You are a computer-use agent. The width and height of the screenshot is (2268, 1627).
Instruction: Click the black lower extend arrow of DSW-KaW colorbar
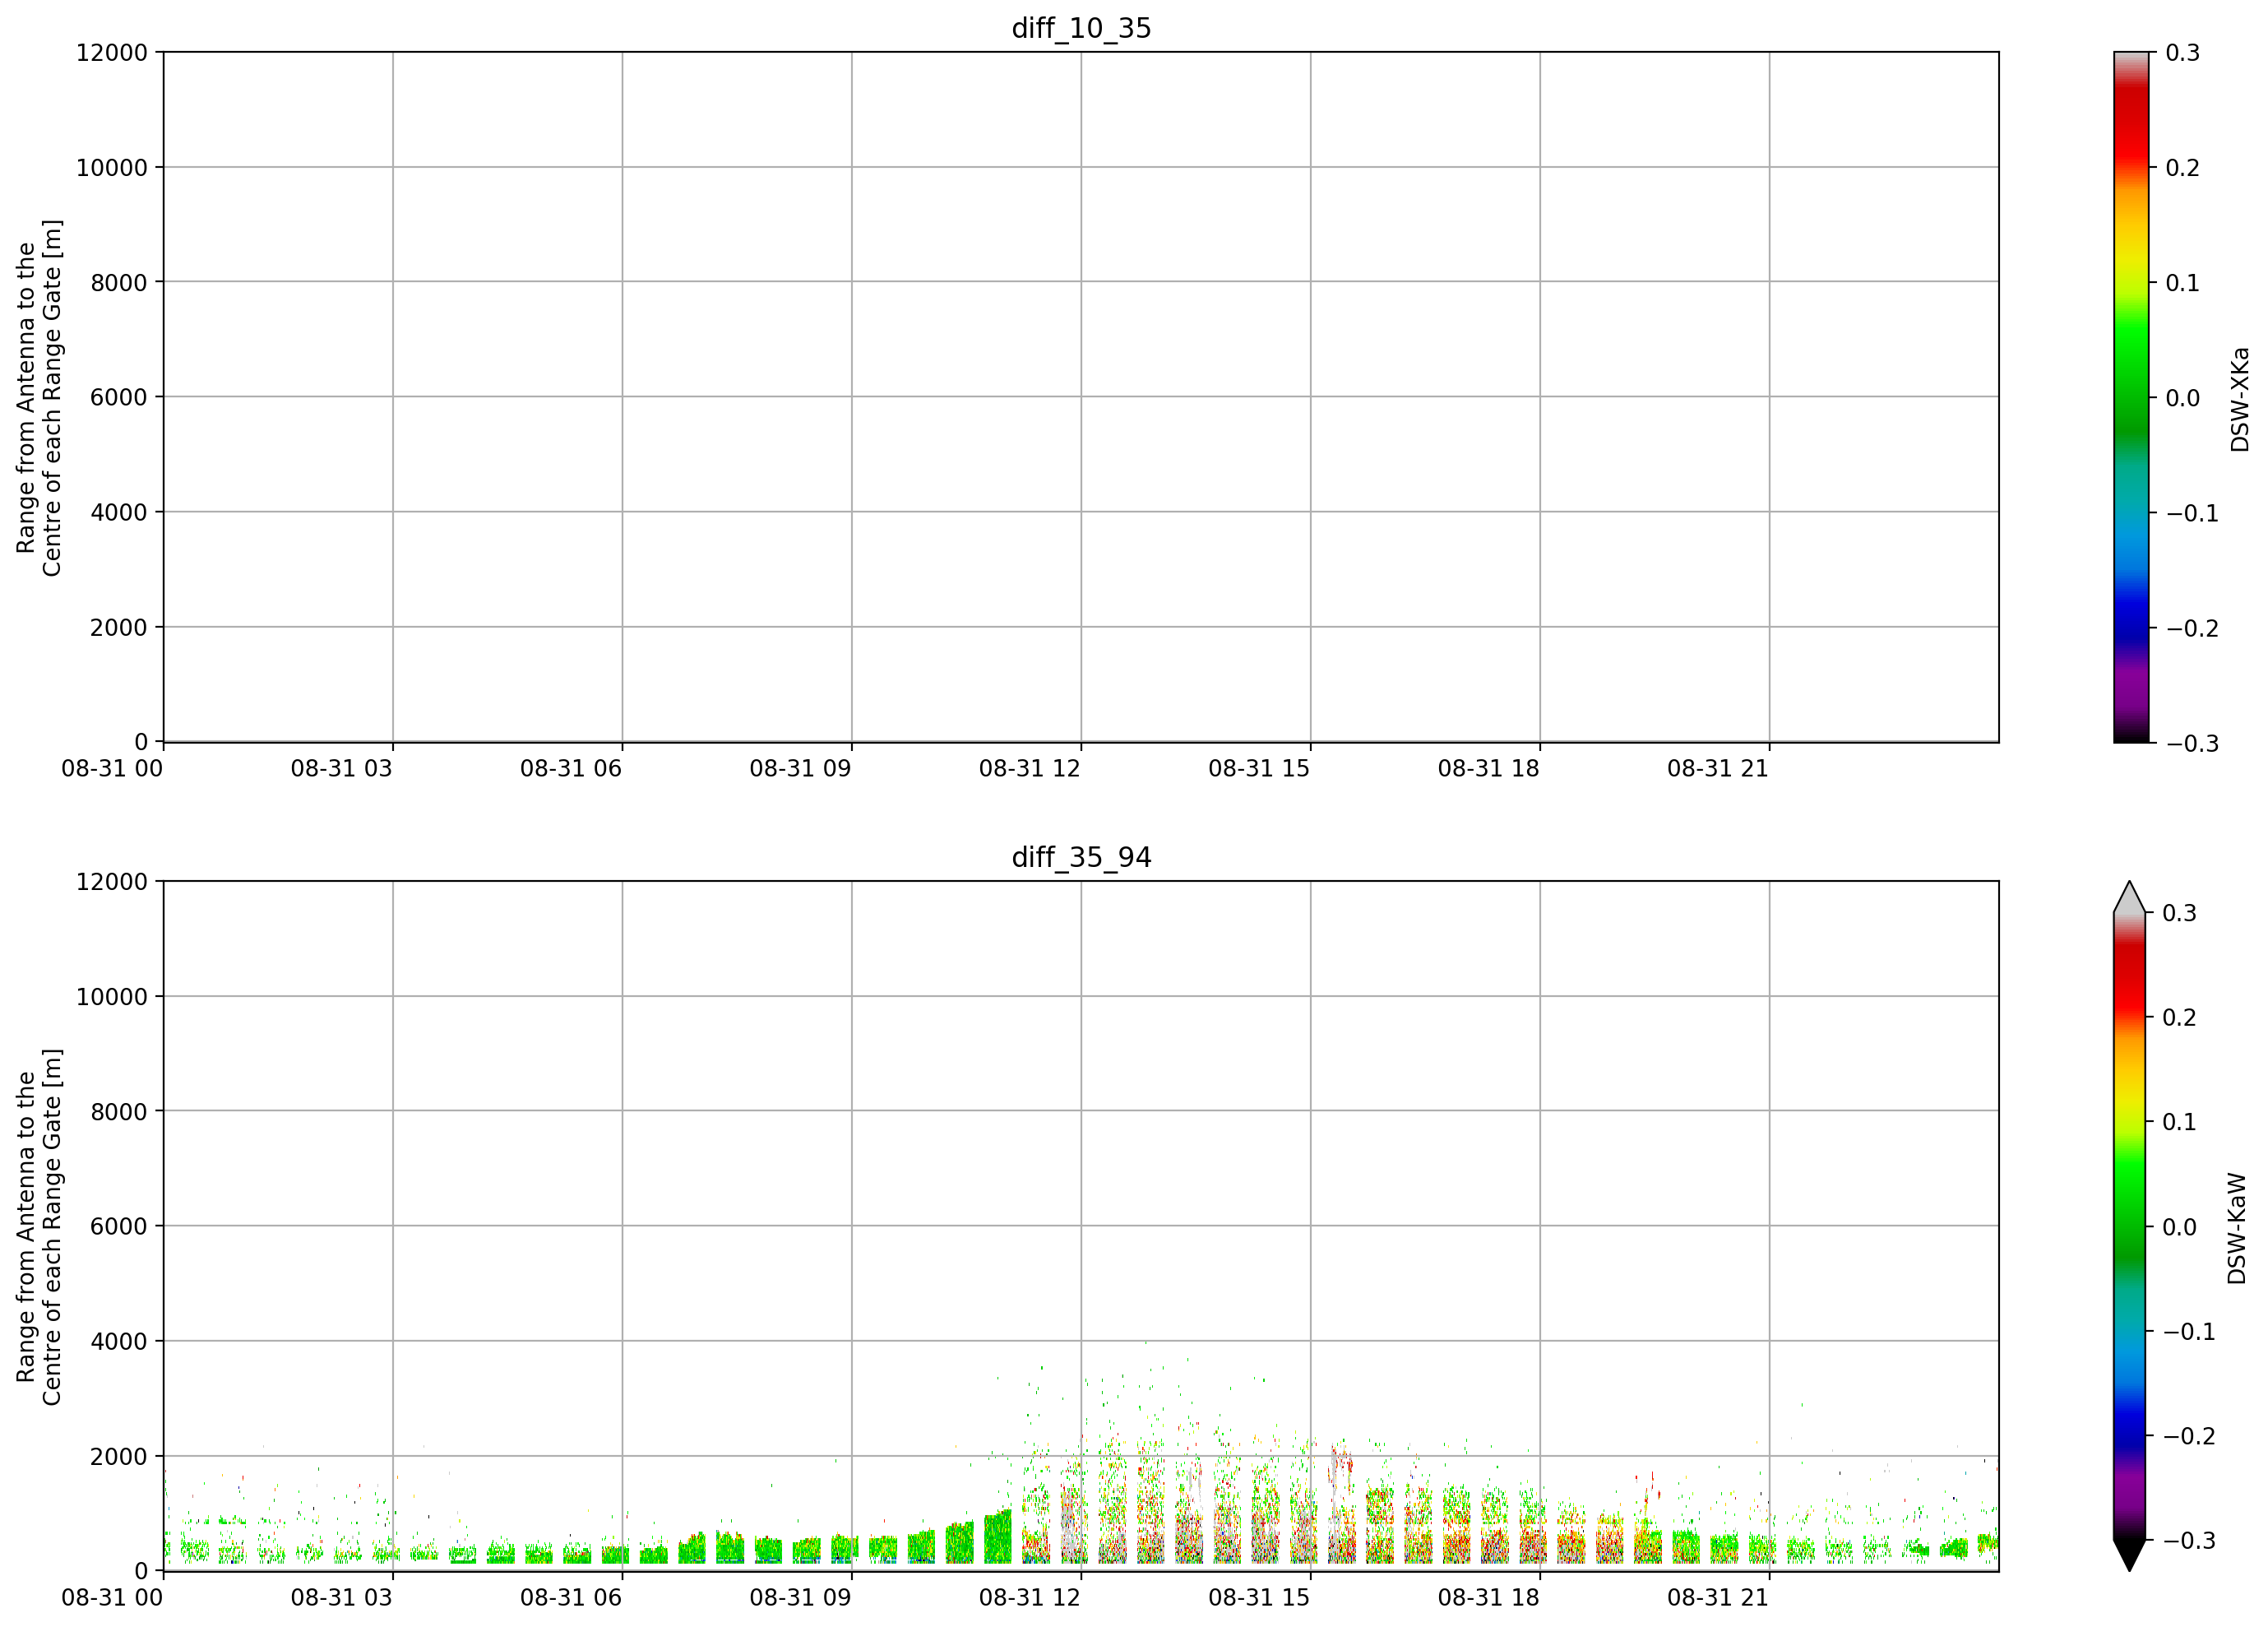(x=2129, y=1555)
